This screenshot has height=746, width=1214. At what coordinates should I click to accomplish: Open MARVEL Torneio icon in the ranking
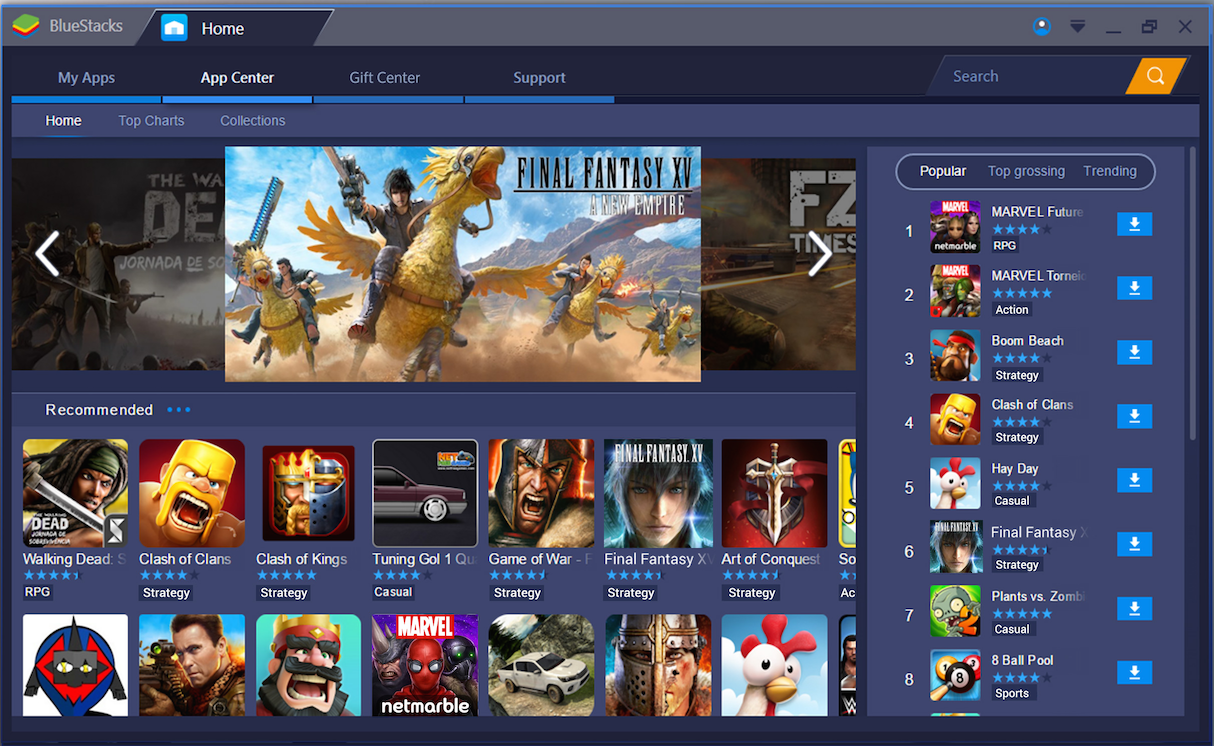(955, 290)
